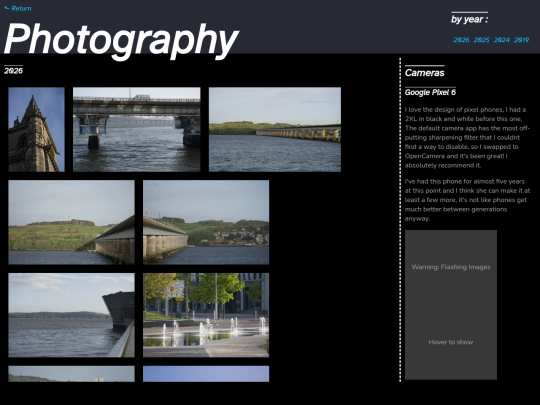Click the Cameras heading
The height and width of the screenshot is (405, 540).
tap(425, 73)
